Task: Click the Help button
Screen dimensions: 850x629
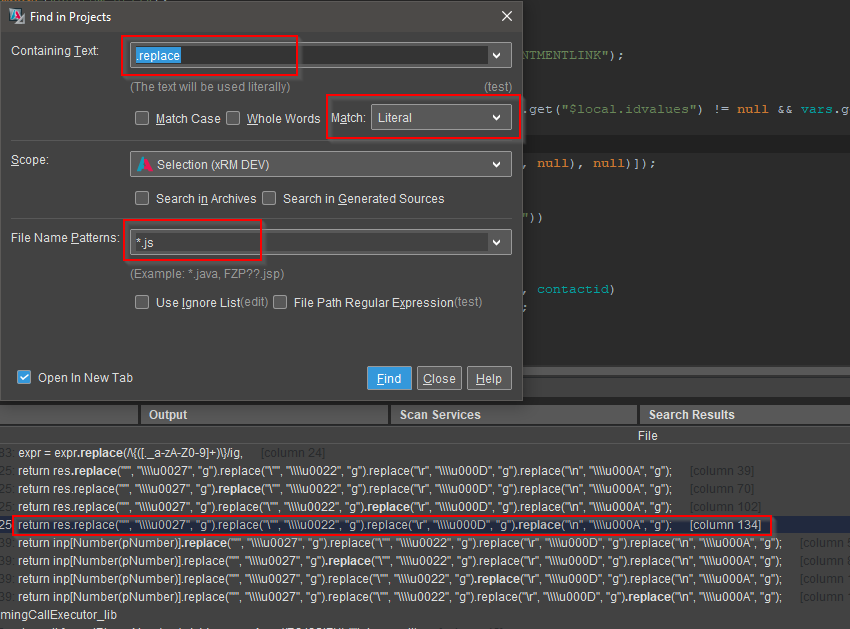Action: [x=488, y=378]
